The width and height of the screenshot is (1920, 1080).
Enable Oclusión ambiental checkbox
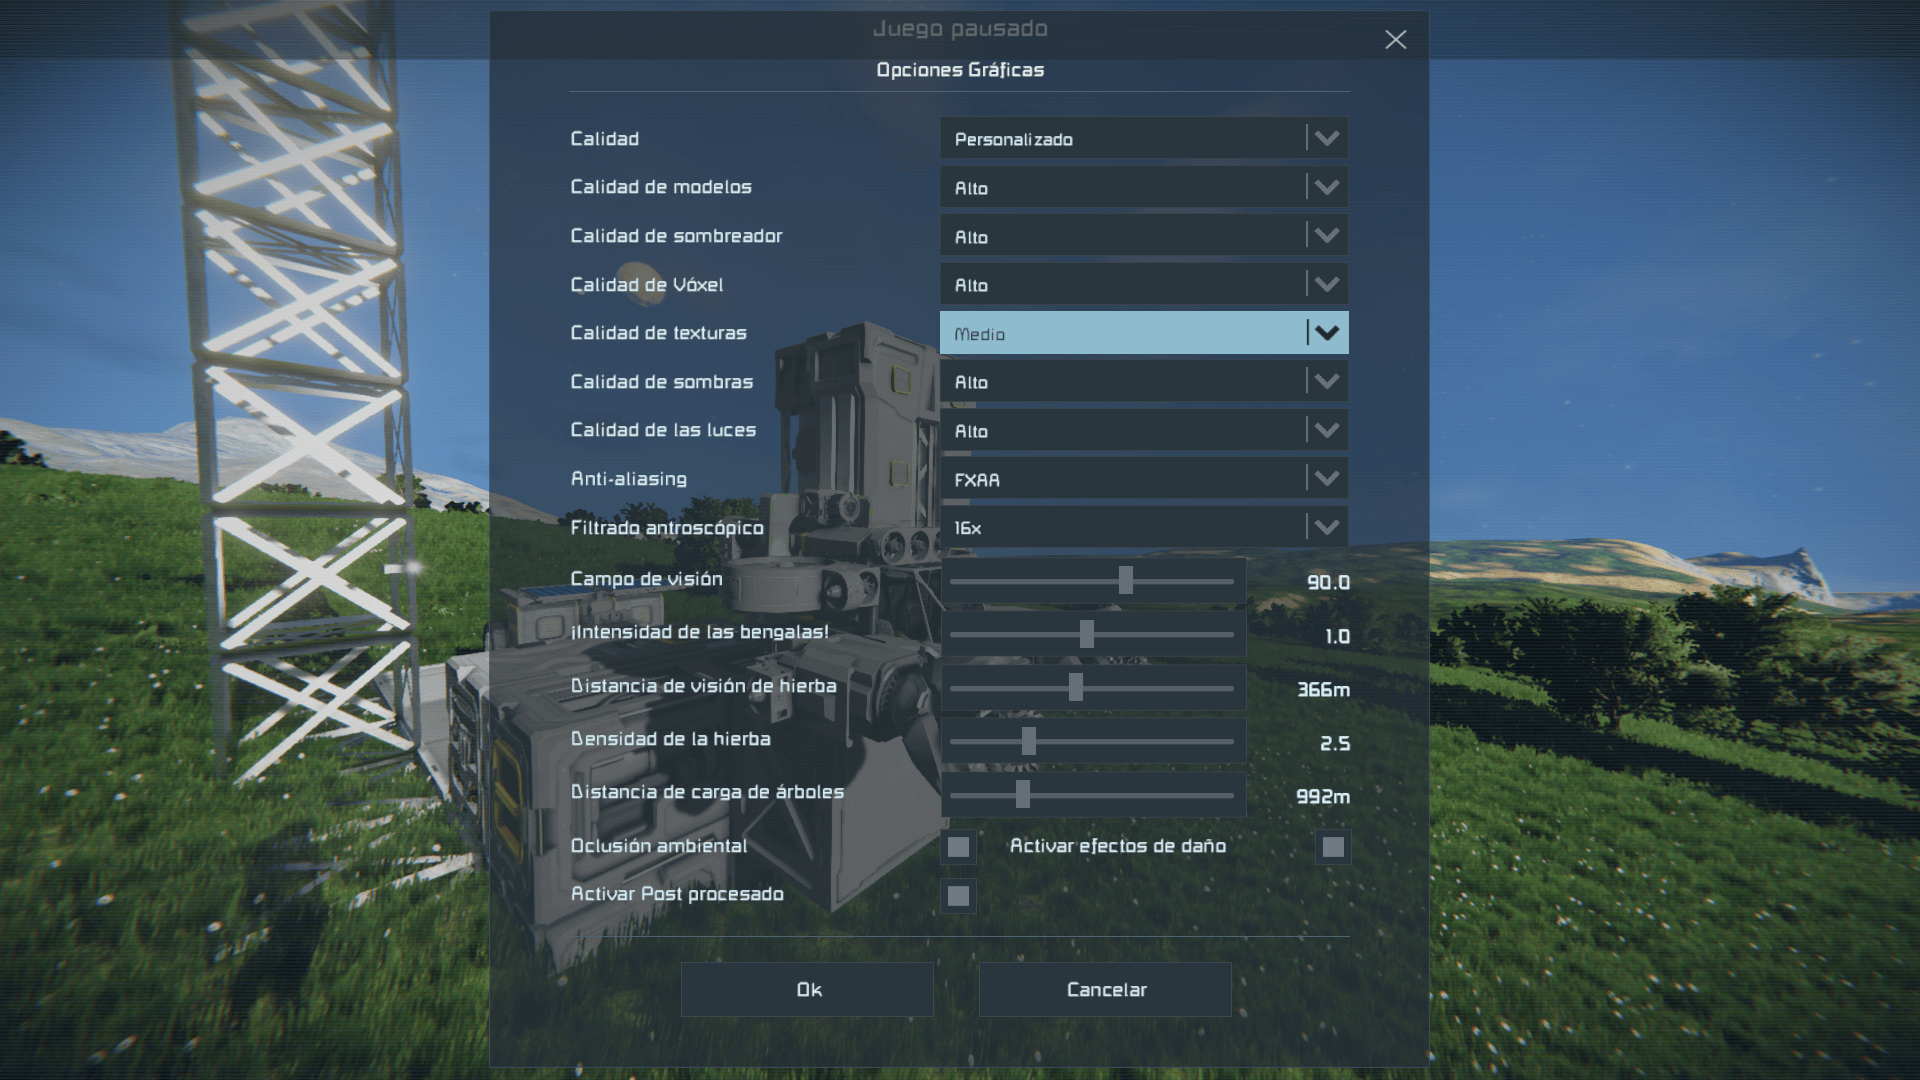click(x=958, y=847)
